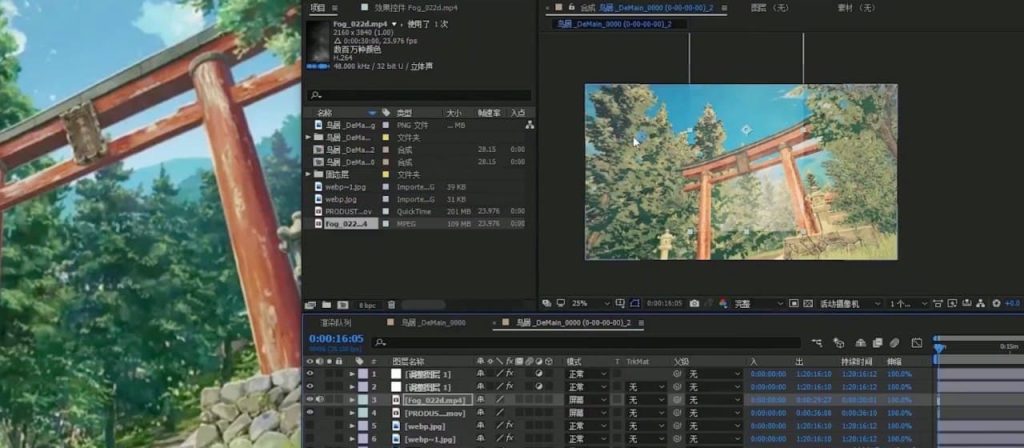Screen dimensions: 1024x448
Task: Click the grid and guide options icon
Action: click(x=620, y=304)
